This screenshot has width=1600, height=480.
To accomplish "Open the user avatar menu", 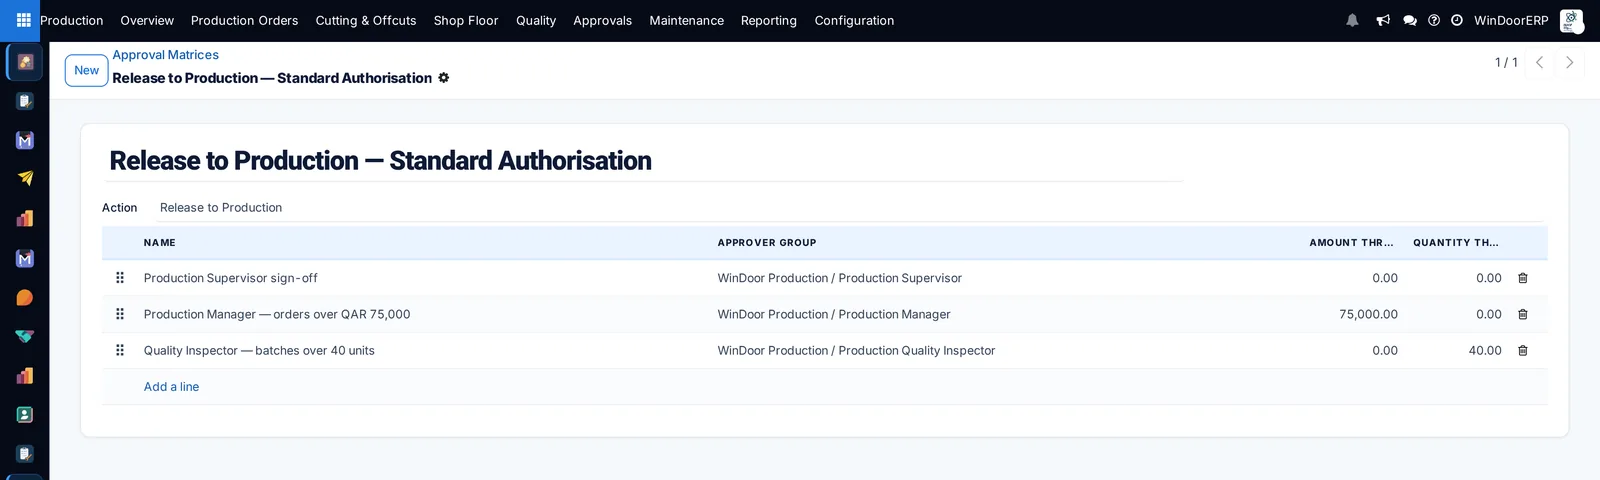I will (1571, 20).
